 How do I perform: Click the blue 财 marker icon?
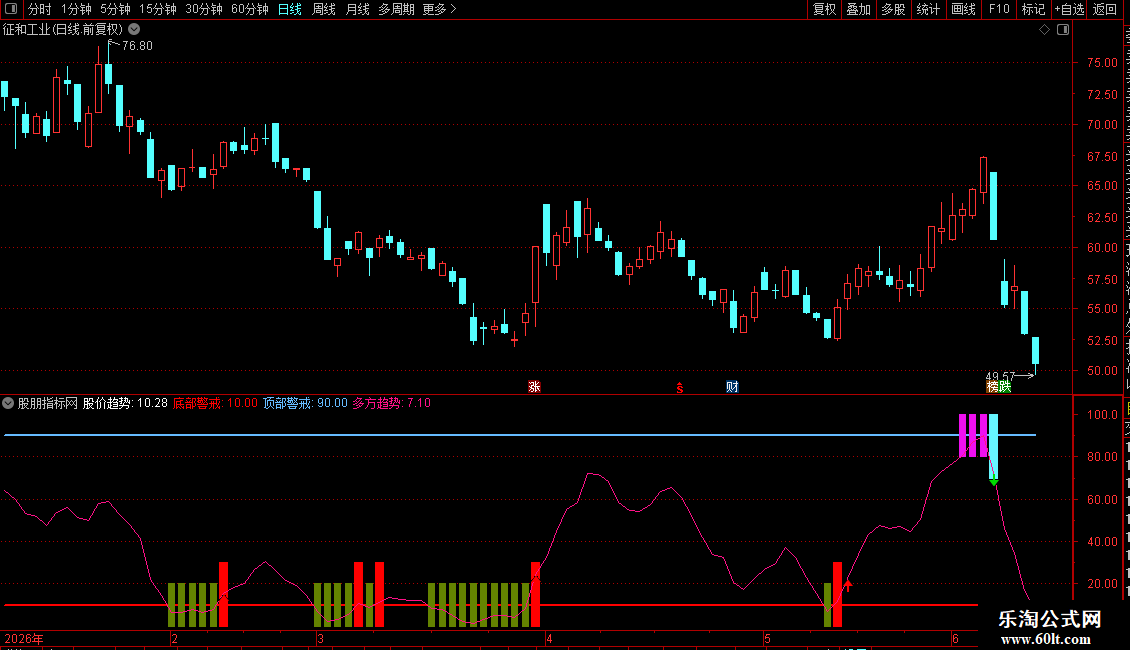[732, 387]
